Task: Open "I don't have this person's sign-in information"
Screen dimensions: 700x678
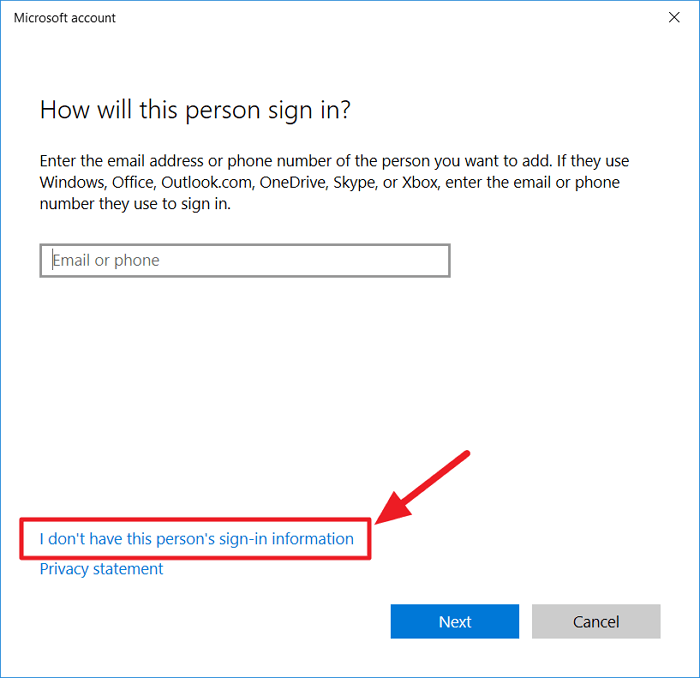Action: click(x=197, y=539)
